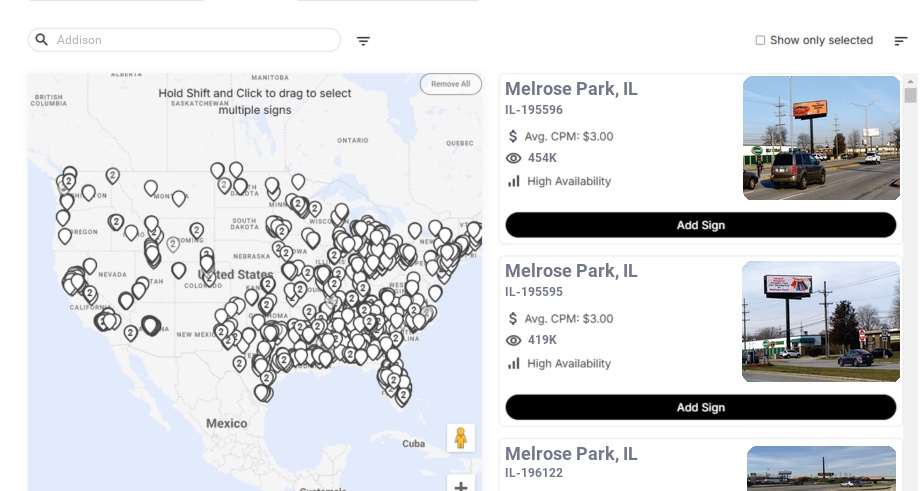The height and width of the screenshot is (491, 920).
Task: Enable the Show only selected checkbox
Action: point(760,41)
